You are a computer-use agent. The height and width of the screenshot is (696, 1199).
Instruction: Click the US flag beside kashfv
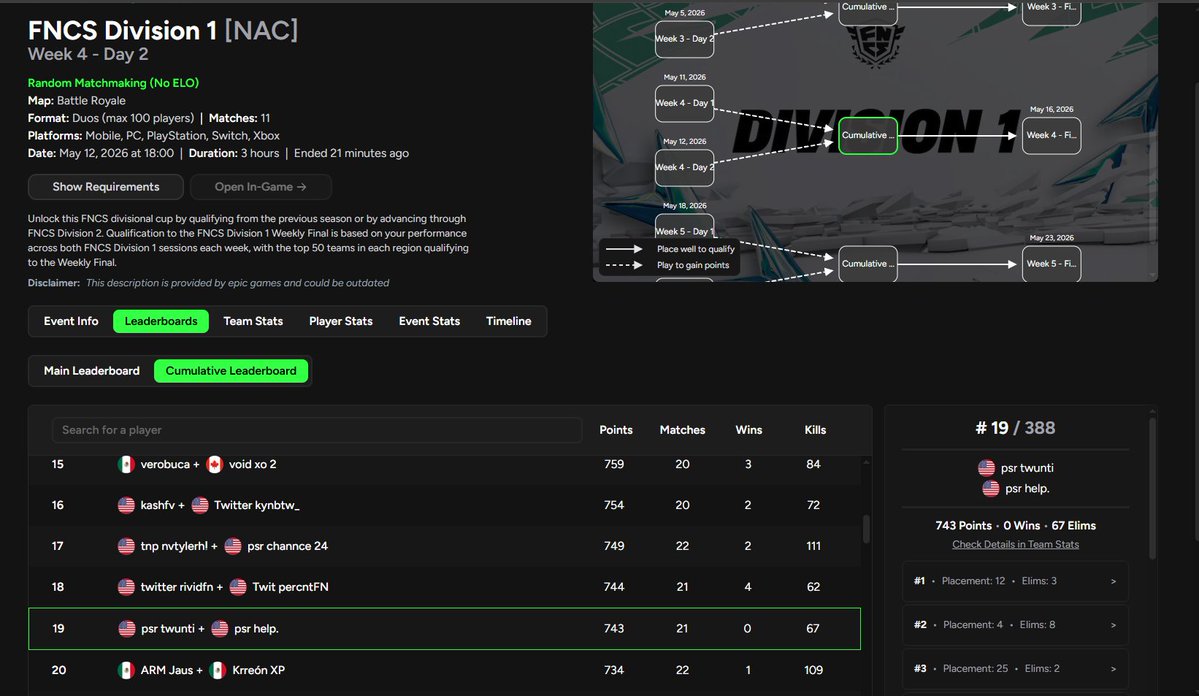pyautogui.click(x=126, y=505)
